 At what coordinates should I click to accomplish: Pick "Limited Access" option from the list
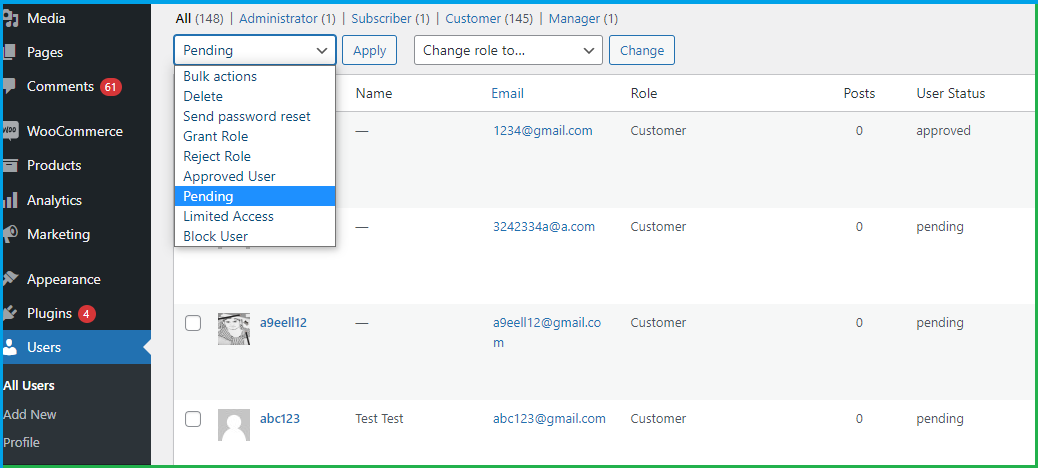pyautogui.click(x=228, y=216)
